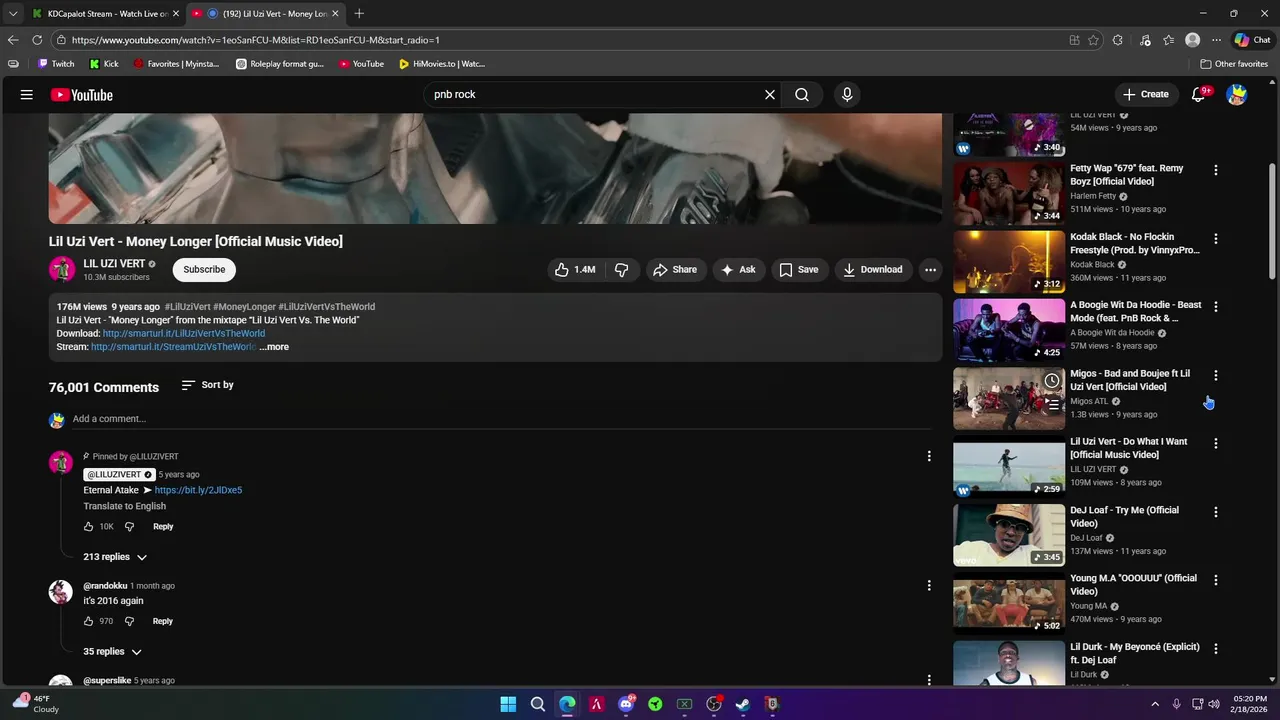Image resolution: width=1280 pixels, height=720 pixels.
Task: Play DeJ Loaf Try Me video
Action: pyautogui.click(x=1009, y=535)
